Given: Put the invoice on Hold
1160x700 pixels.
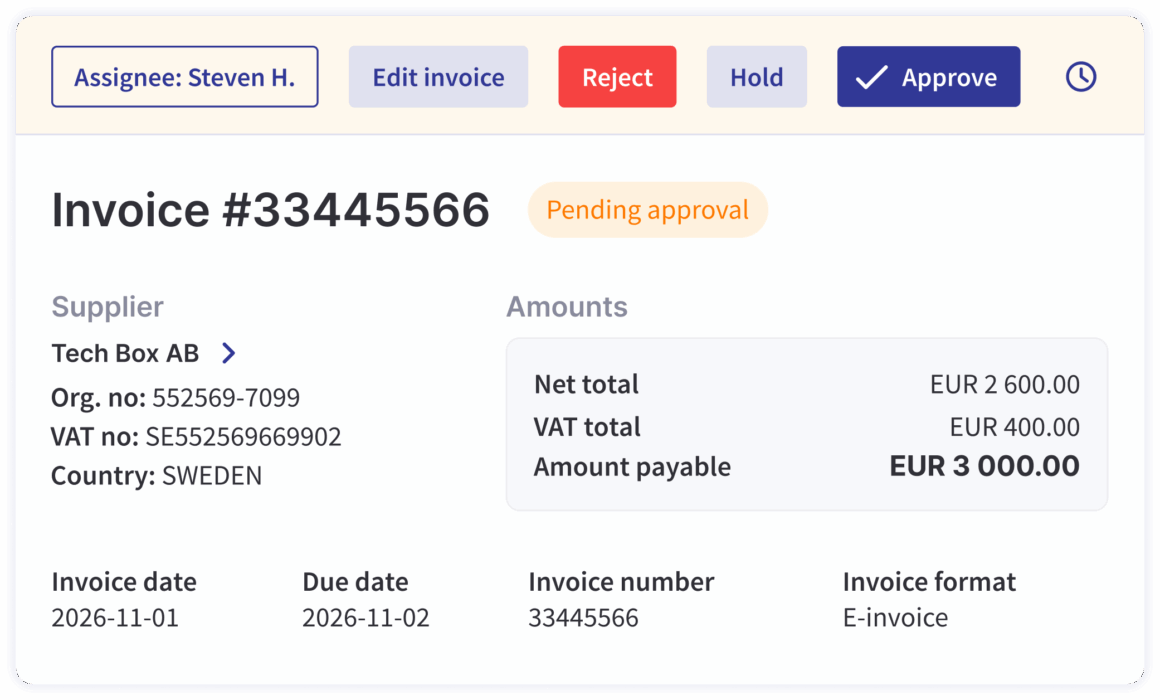Looking at the screenshot, I should click(x=756, y=75).
